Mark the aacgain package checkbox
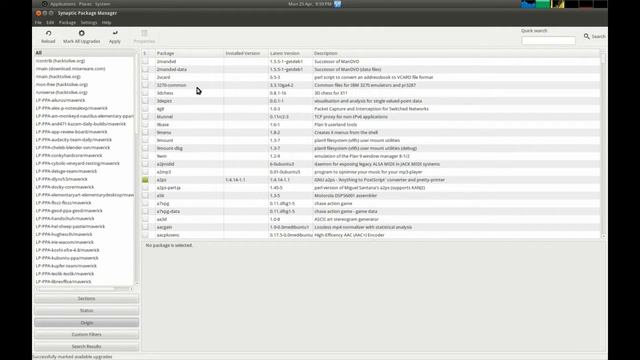This screenshot has height=360, width=640. [145, 227]
